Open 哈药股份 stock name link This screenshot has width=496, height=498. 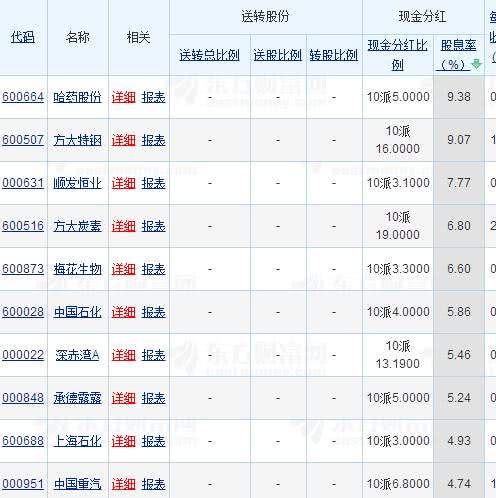pos(77,97)
